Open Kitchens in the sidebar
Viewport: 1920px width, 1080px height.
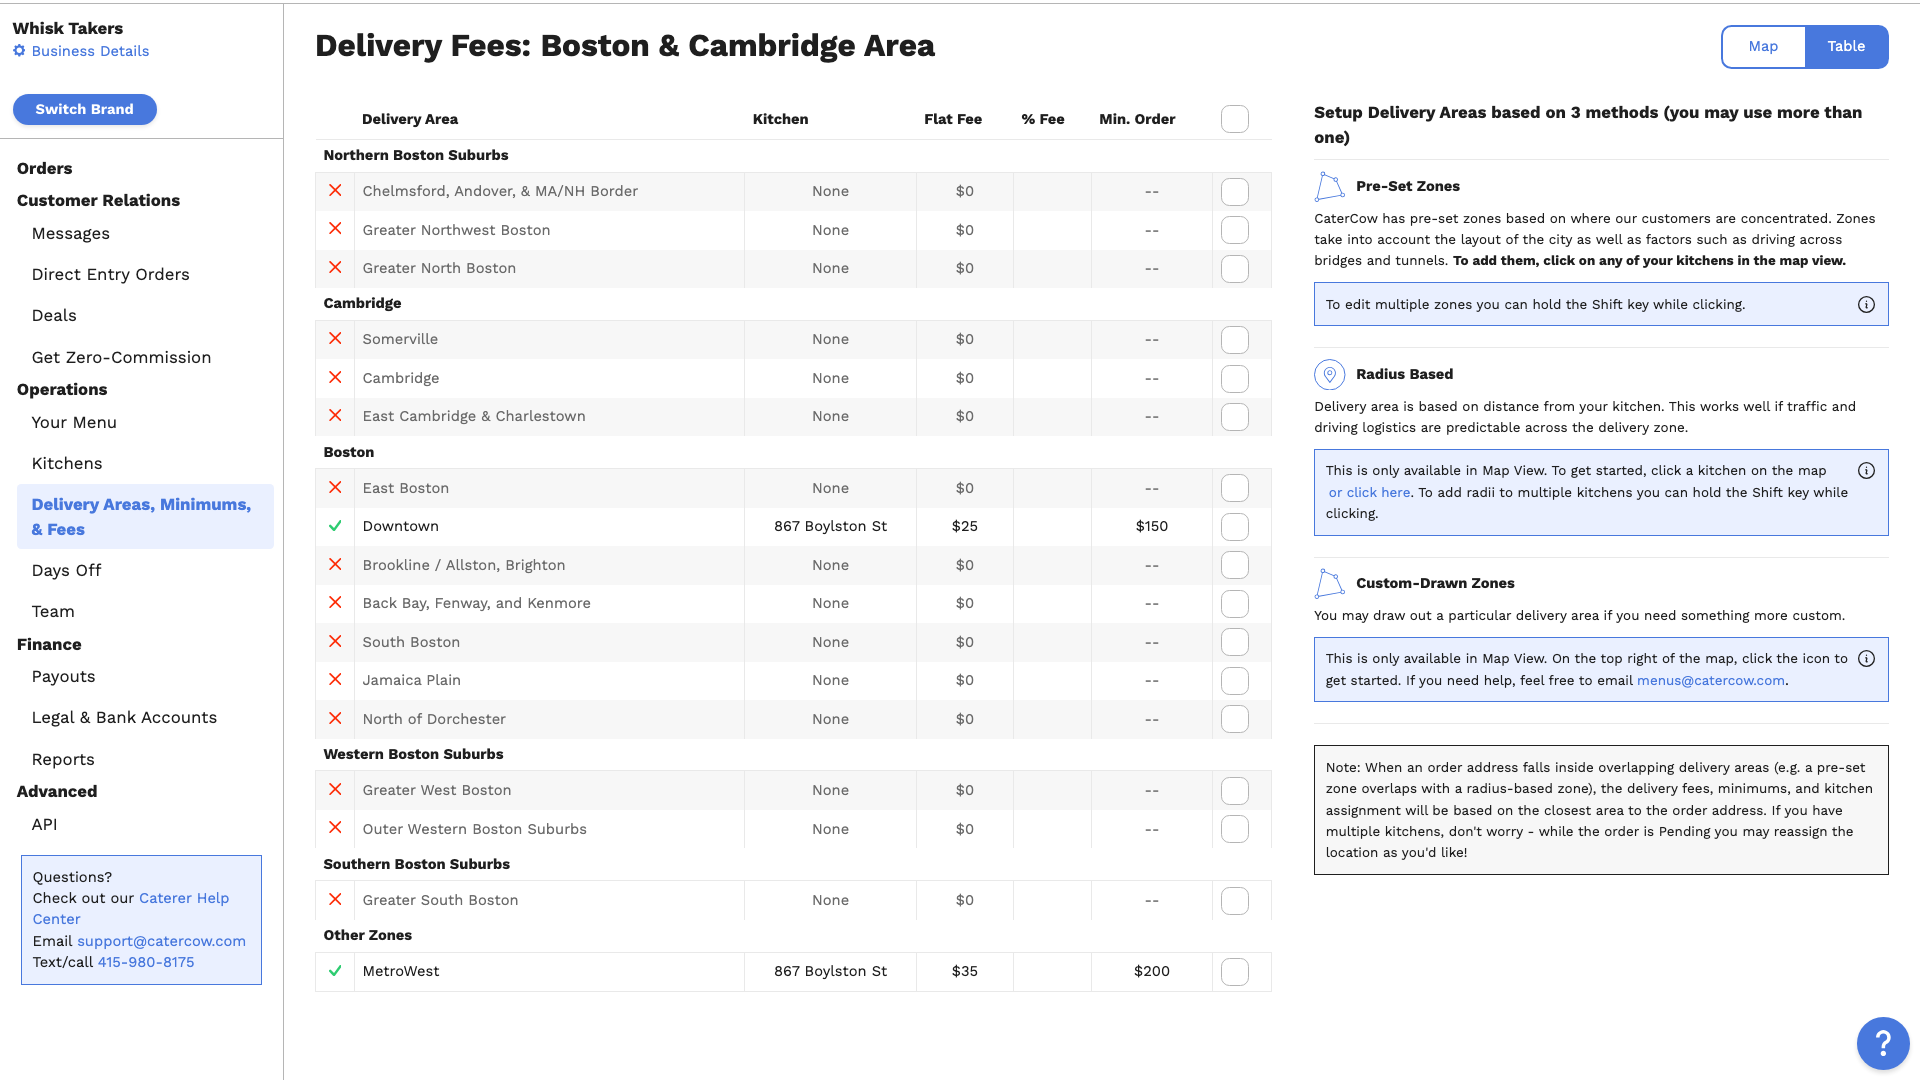(x=67, y=464)
